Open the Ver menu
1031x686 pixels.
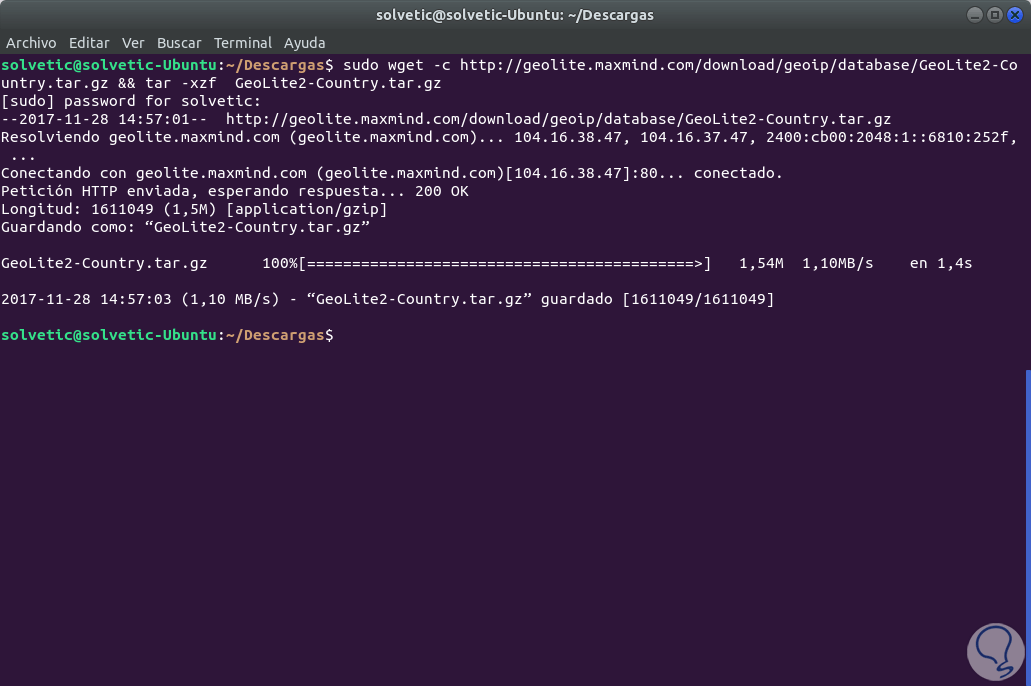point(133,43)
